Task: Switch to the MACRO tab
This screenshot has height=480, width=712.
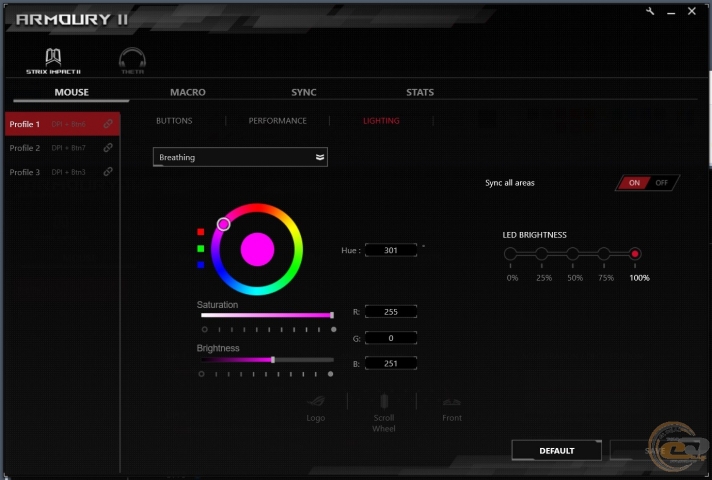Action: 188,92
